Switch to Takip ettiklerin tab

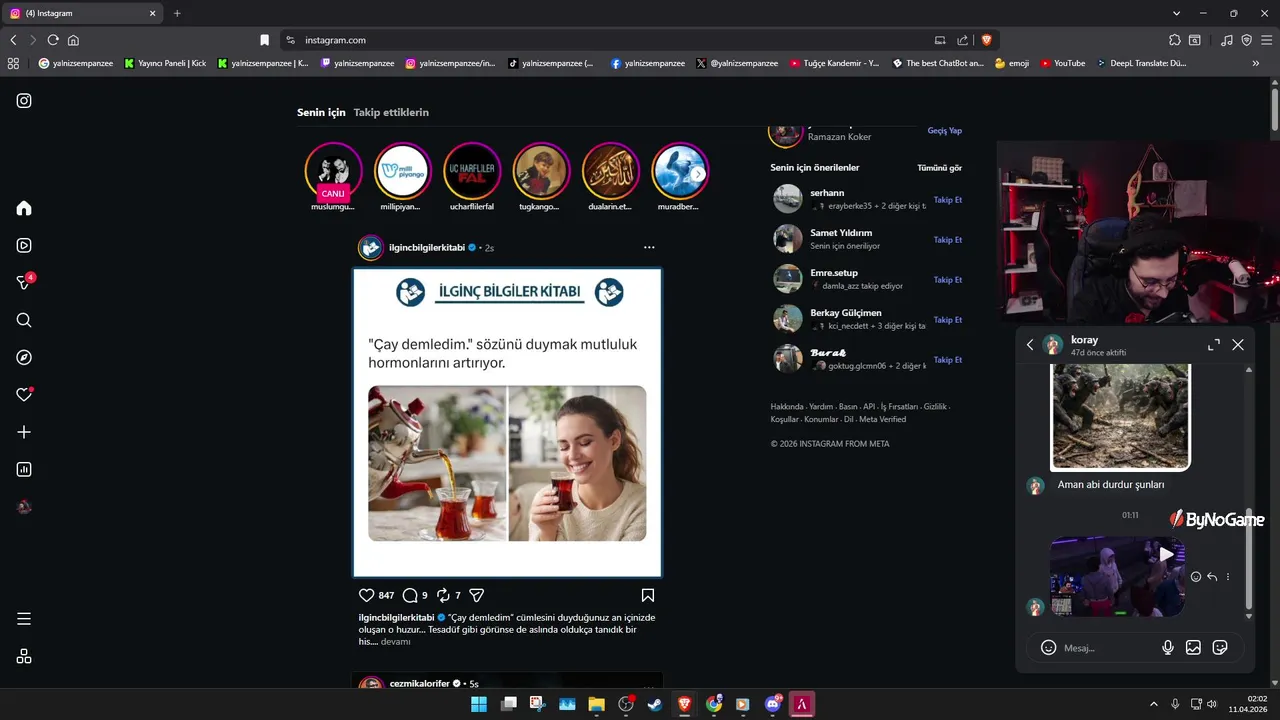tap(391, 113)
